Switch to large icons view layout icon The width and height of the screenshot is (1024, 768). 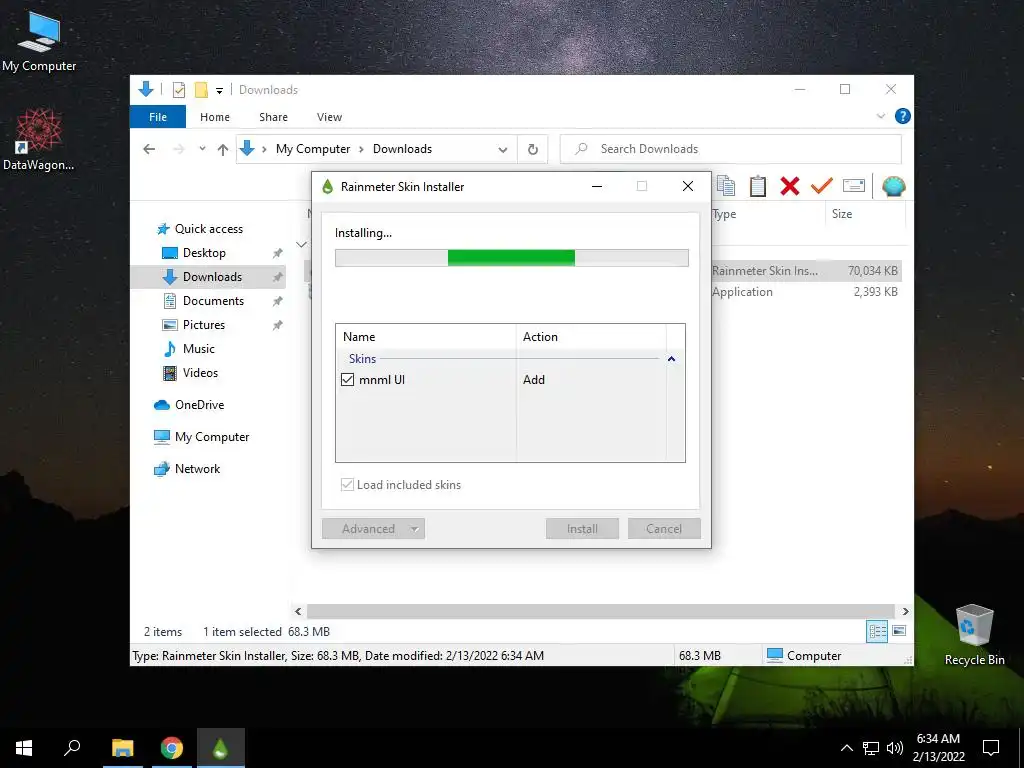(899, 631)
